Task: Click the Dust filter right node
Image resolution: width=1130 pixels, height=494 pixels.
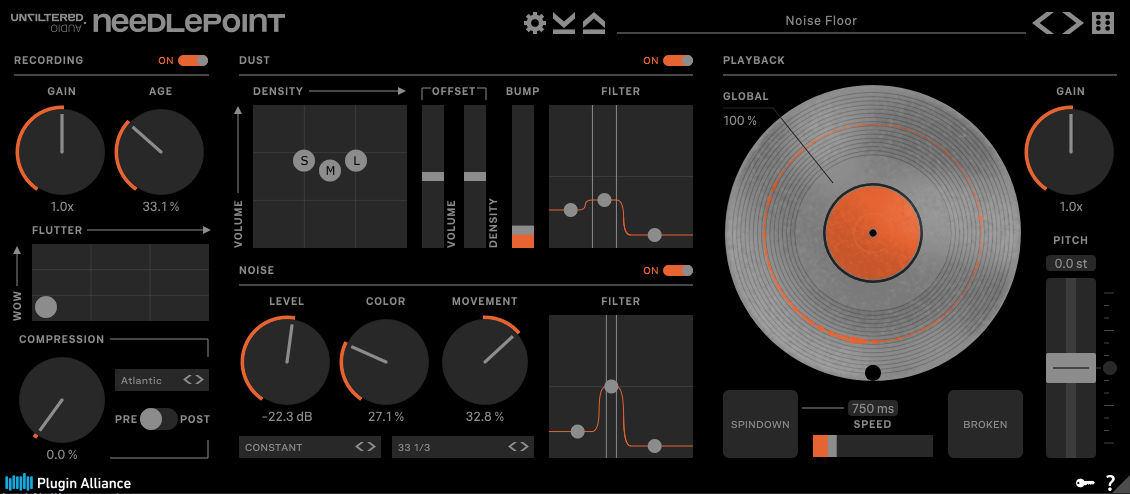Action: pos(654,234)
